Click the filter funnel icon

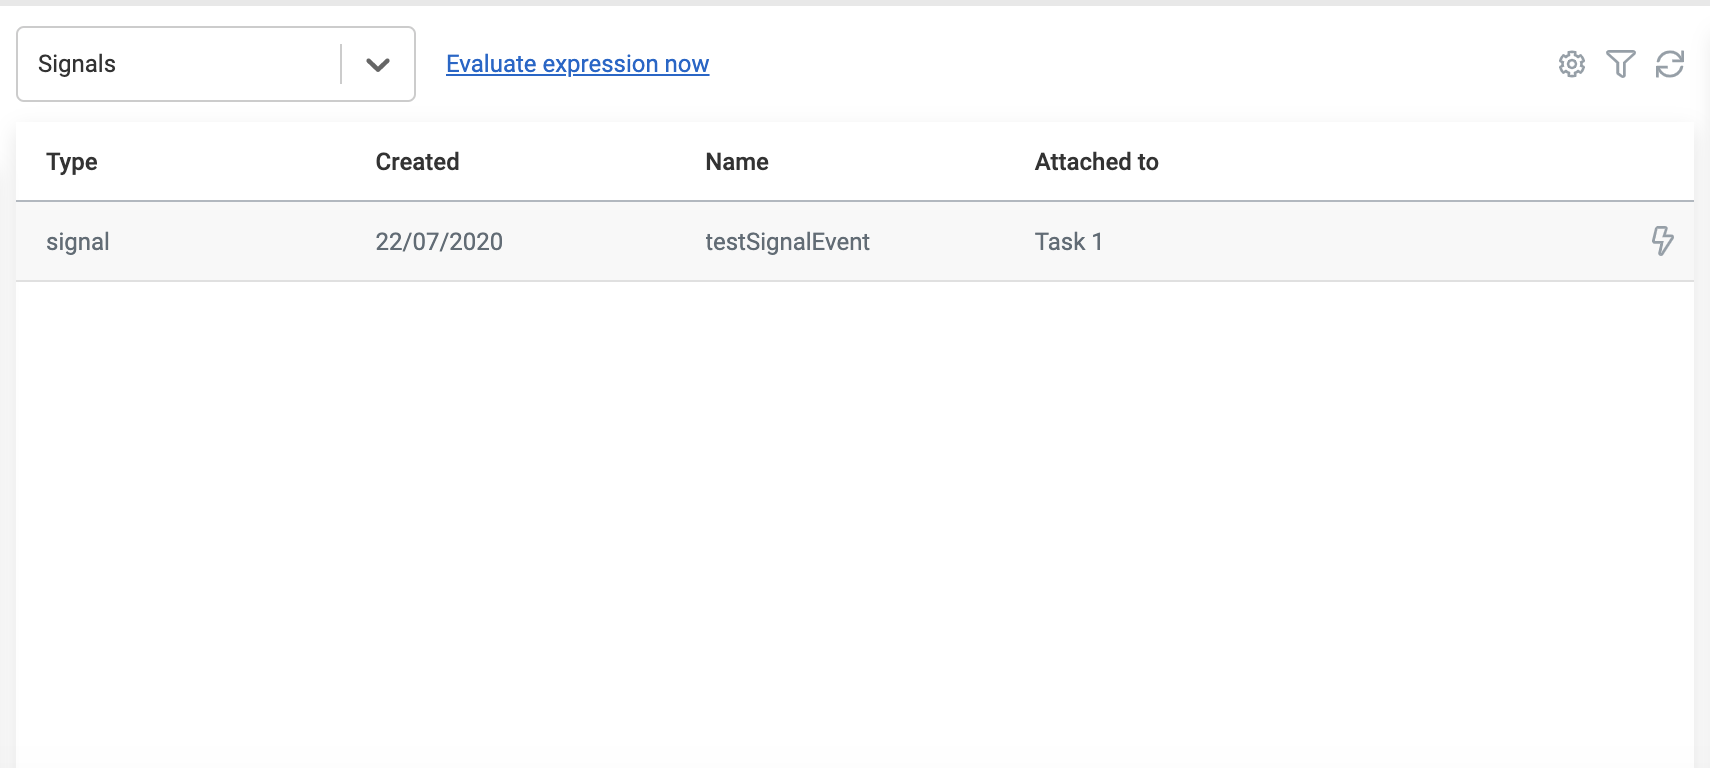pyautogui.click(x=1621, y=64)
